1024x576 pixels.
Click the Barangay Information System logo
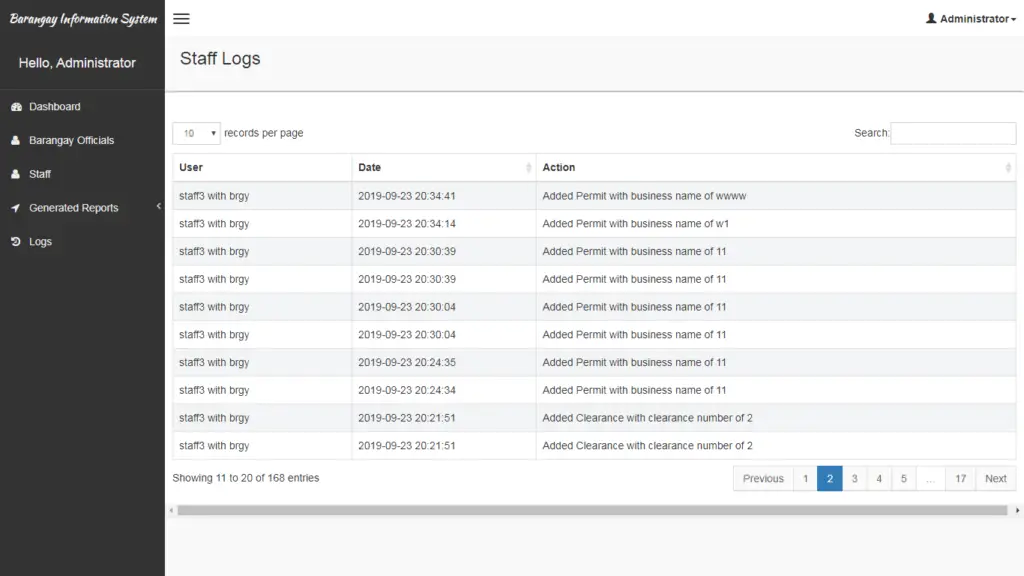point(83,18)
